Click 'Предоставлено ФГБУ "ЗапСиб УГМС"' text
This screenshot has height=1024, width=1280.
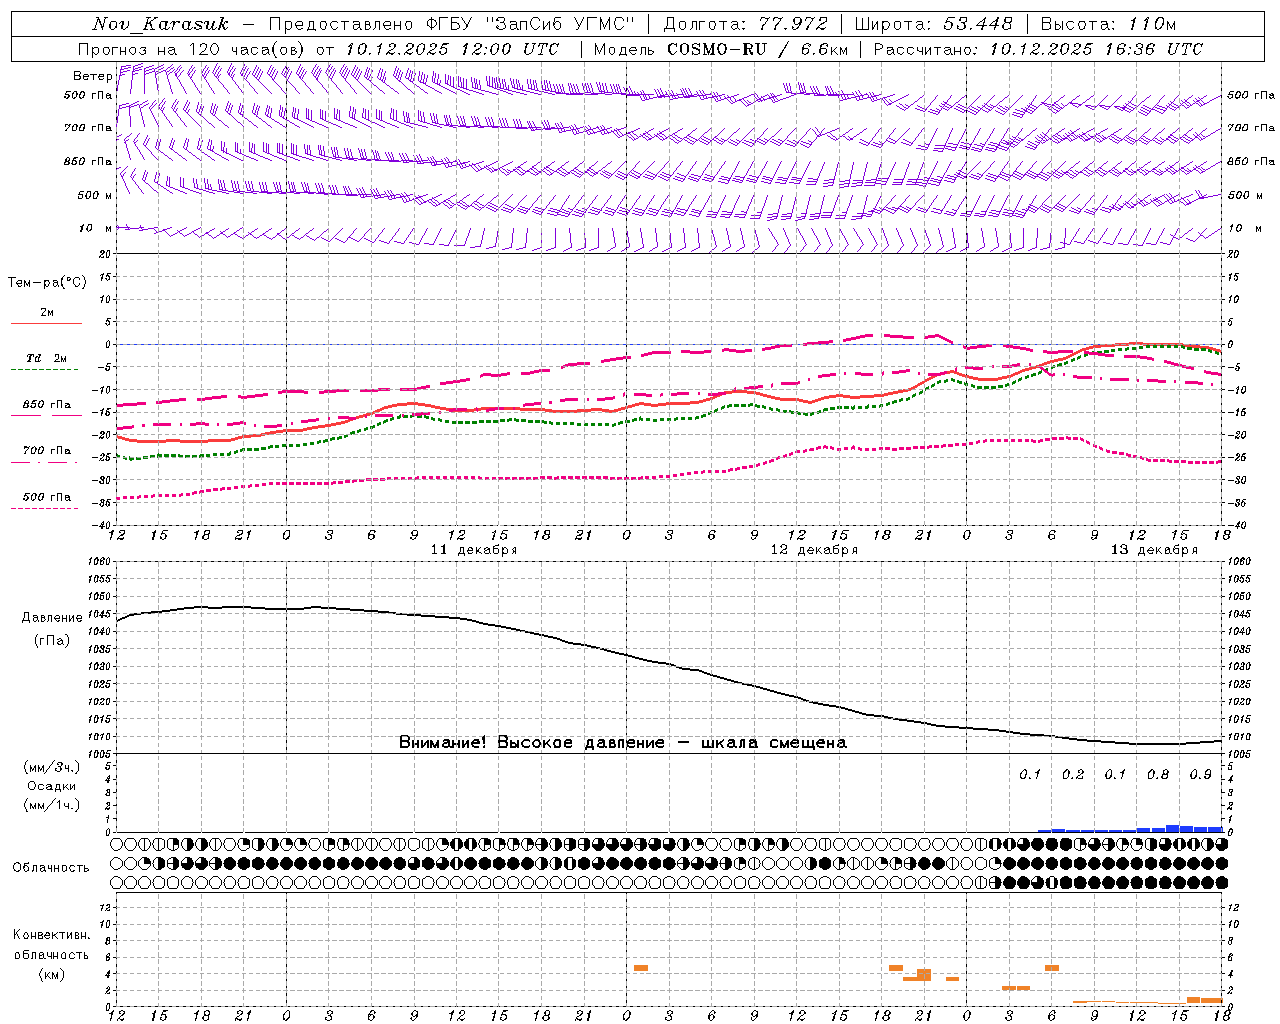tap(452, 24)
